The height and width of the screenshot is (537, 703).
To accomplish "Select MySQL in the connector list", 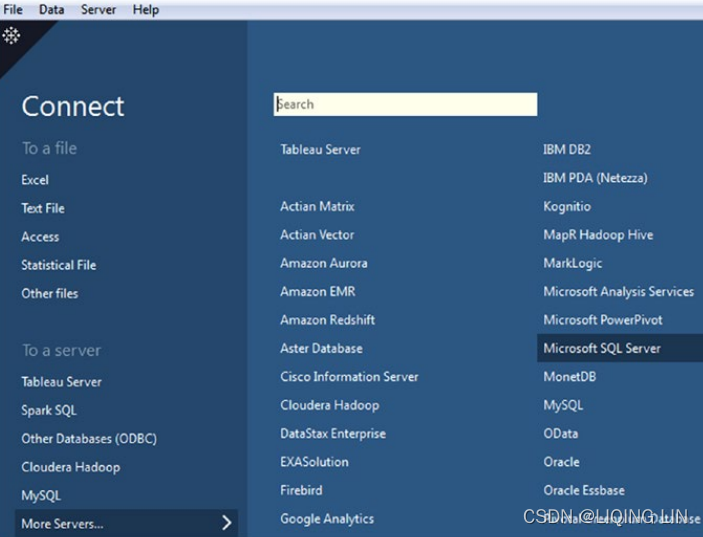I will [564, 406].
